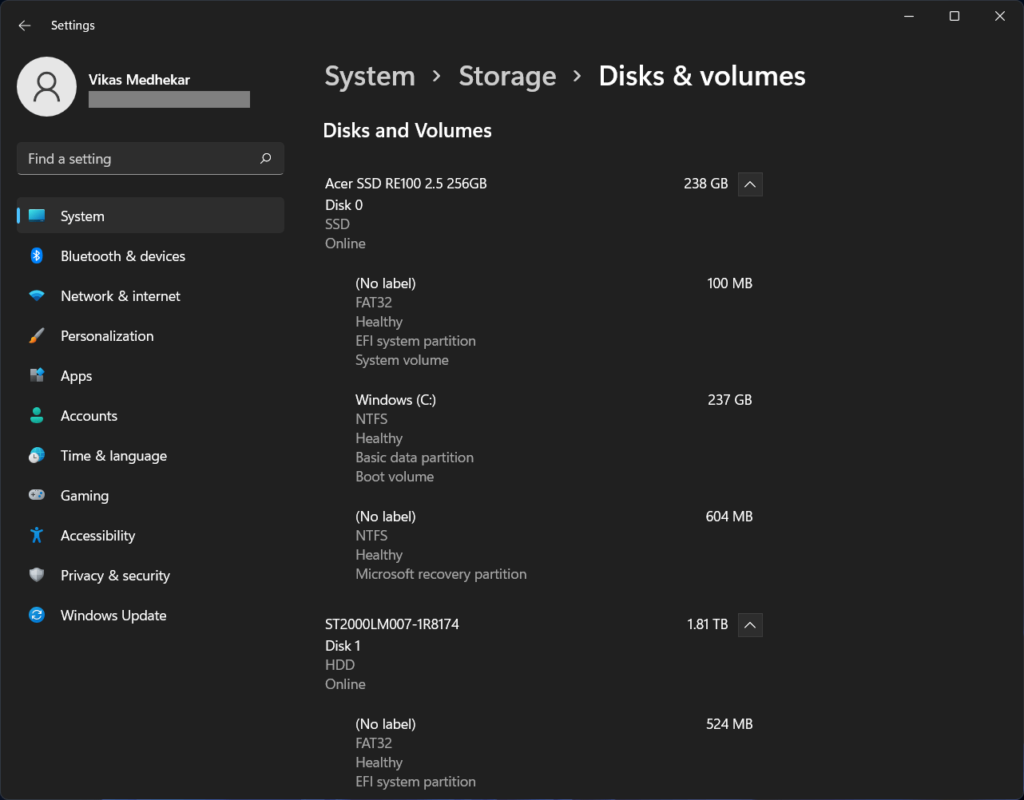Viewport: 1024px width, 800px height.
Task: Click the Network wifi icon in sidebar
Action: (37, 296)
